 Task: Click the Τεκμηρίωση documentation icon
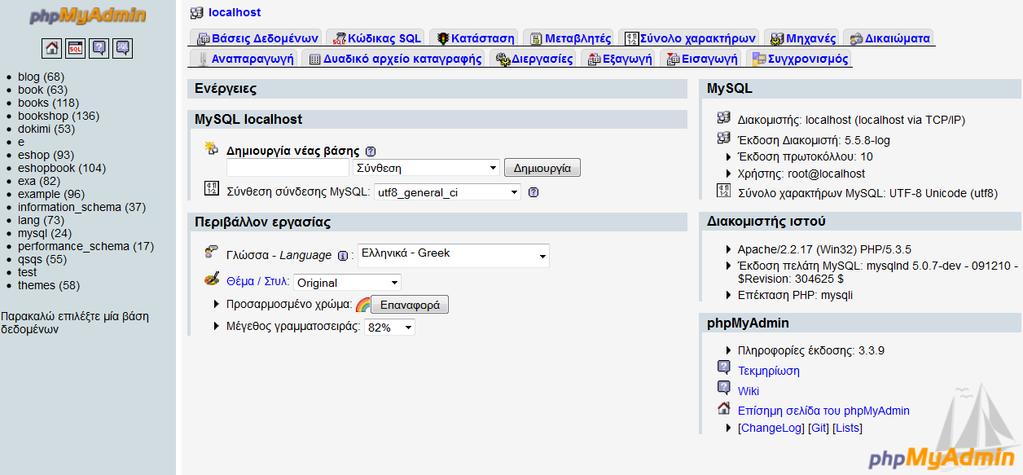click(724, 368)
